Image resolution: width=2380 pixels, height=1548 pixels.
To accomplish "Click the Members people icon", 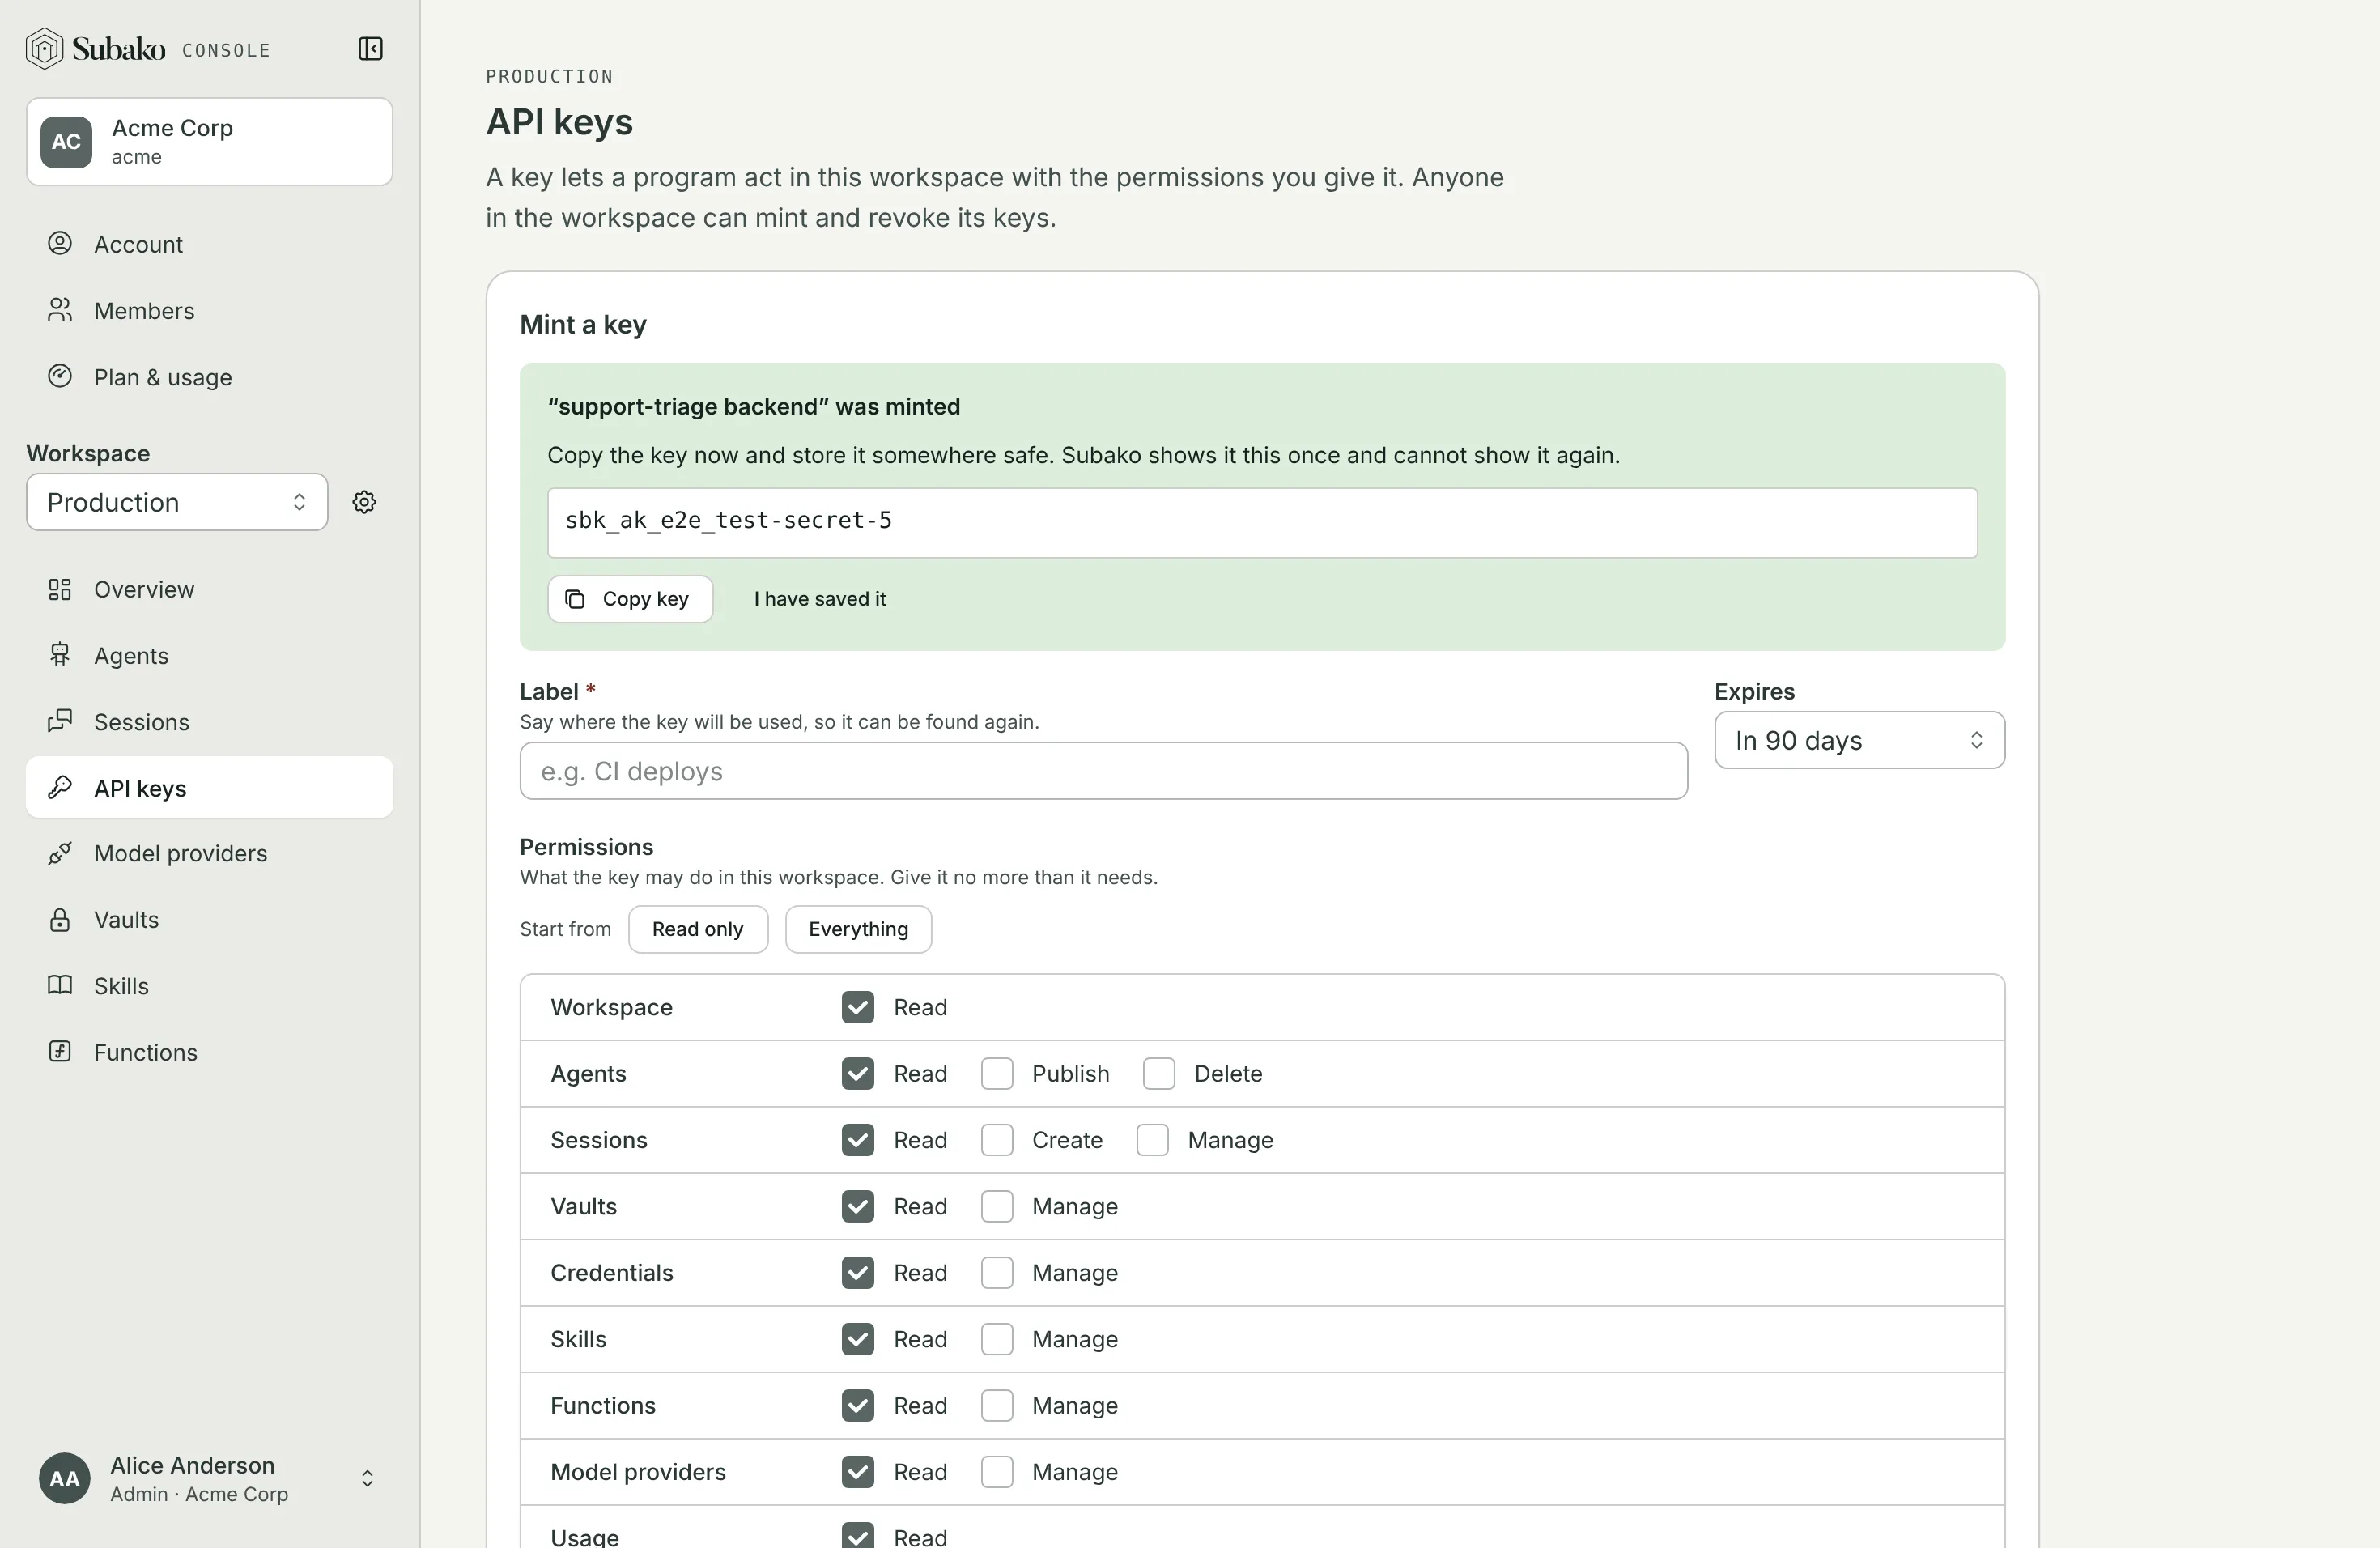I will click(60, 310).
